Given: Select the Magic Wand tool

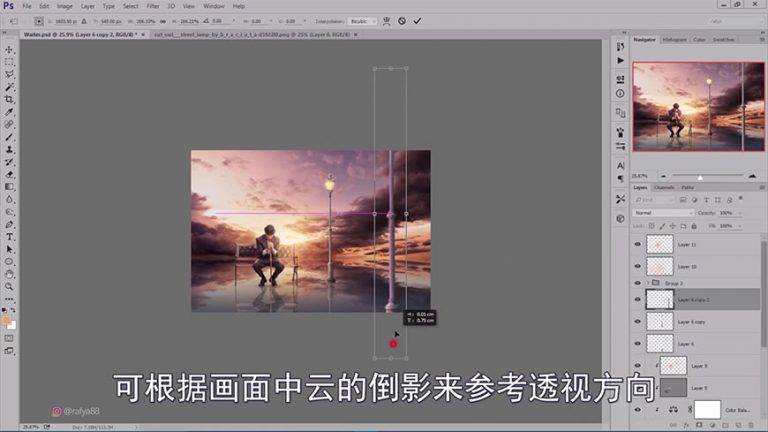Looking at the screenshot, I should tap(9, 87).
